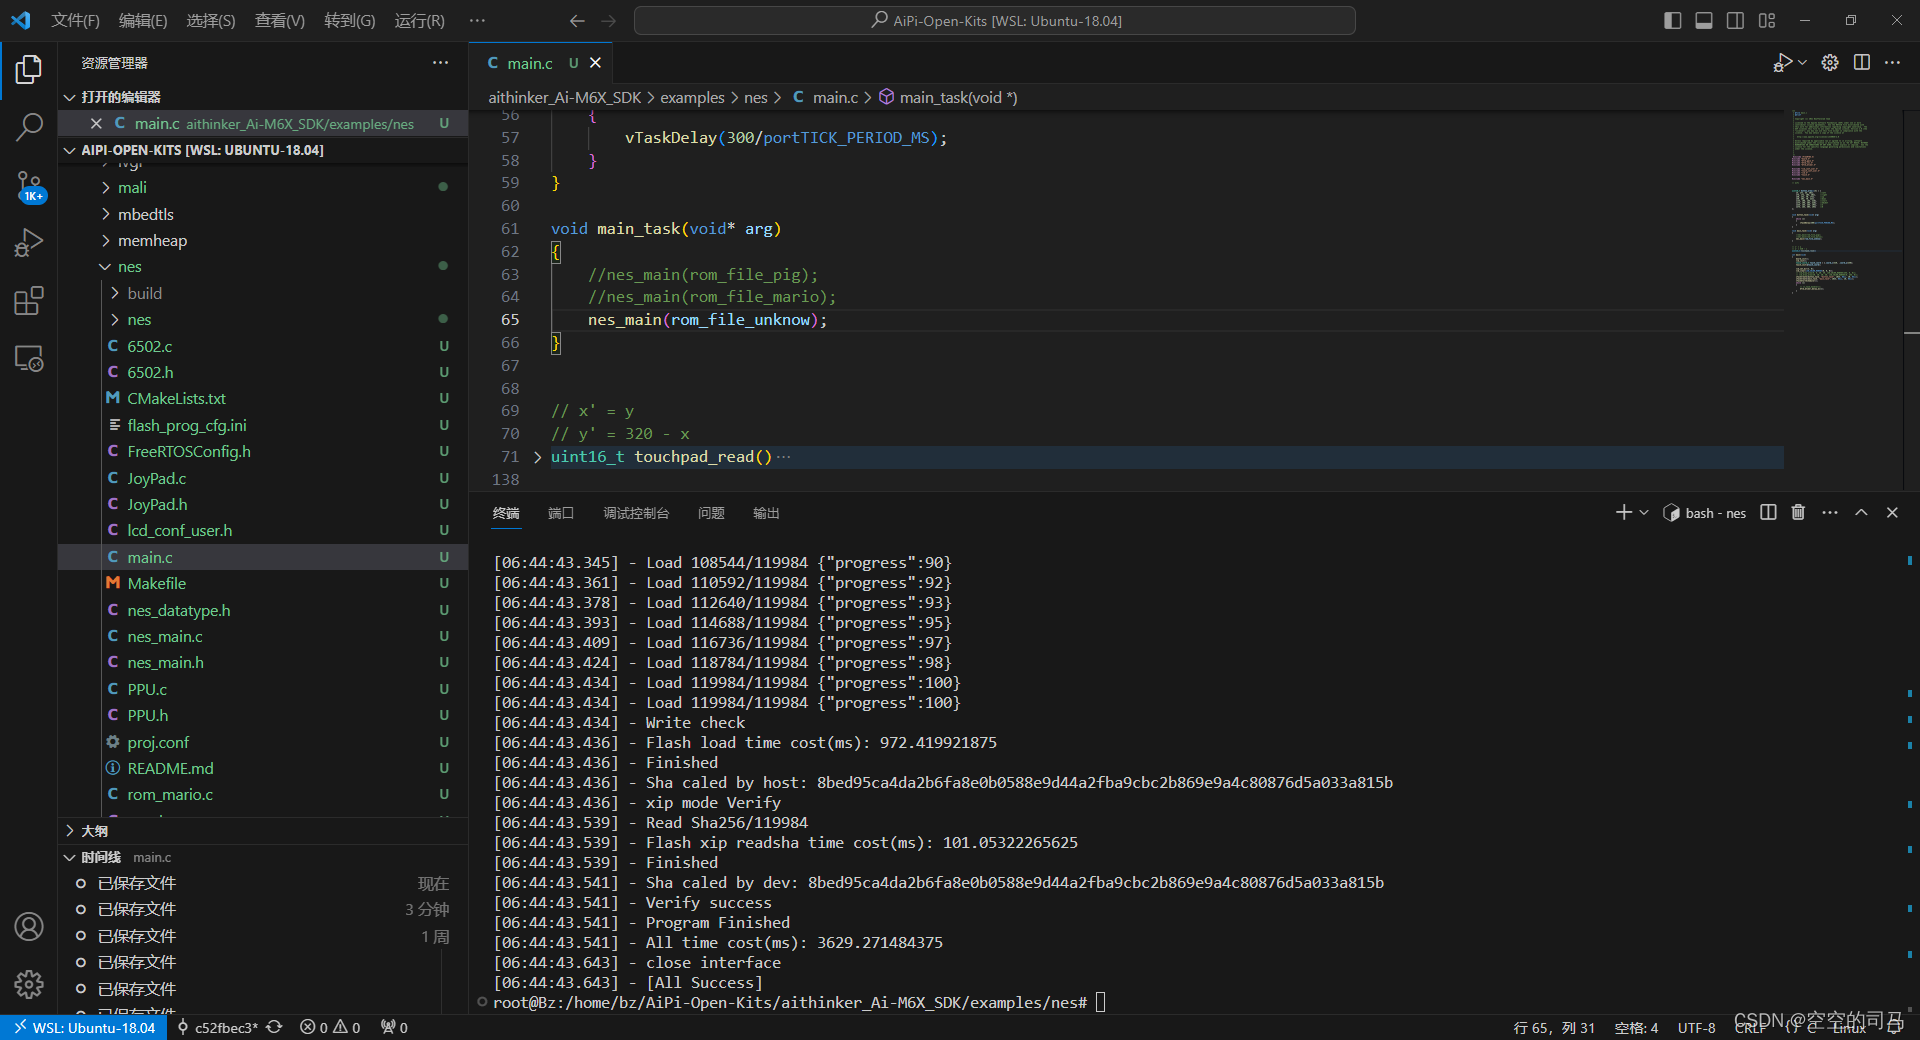
Task: Open the Explorer view in activity bar
Action: click(29, 69)
